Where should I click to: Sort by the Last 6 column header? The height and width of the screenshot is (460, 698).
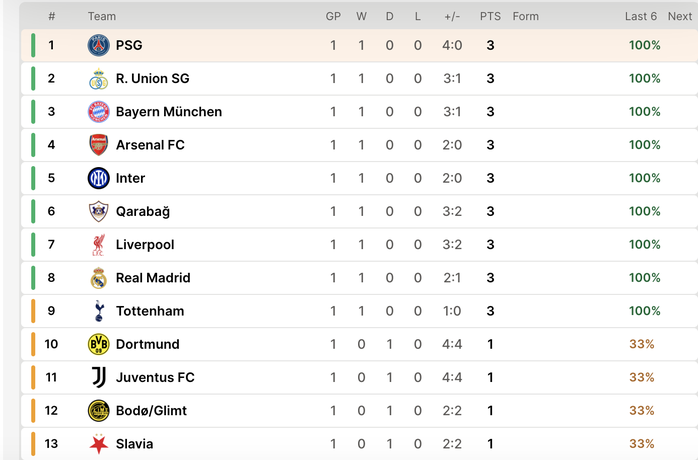(641, 16)
